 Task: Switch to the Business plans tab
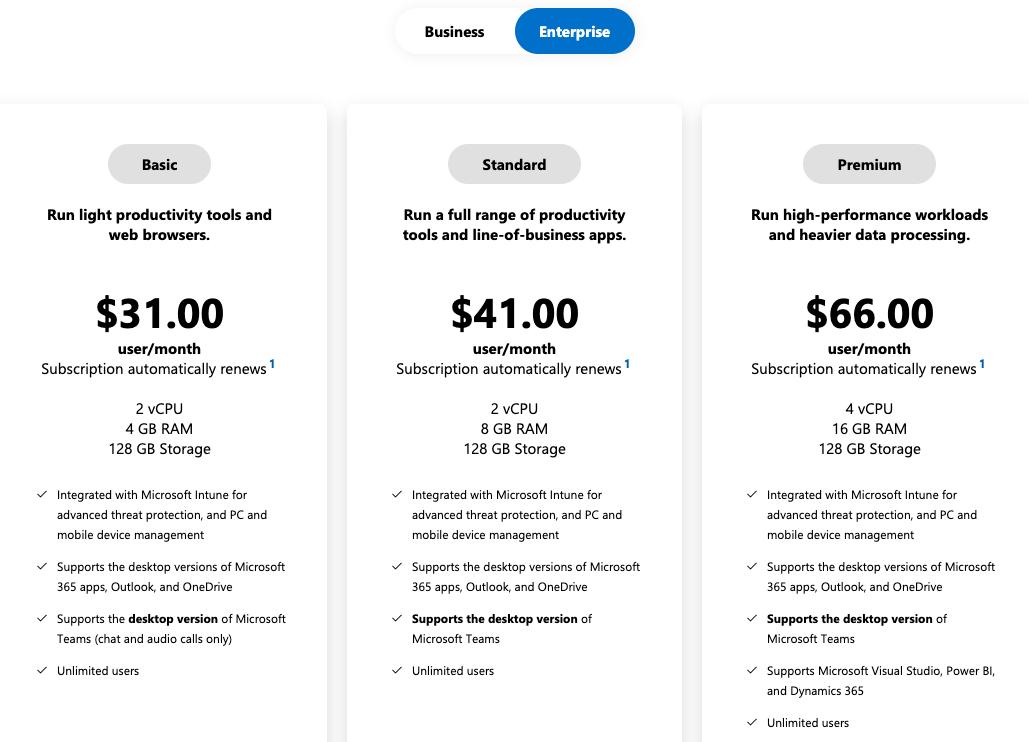(x=454, y=32)
